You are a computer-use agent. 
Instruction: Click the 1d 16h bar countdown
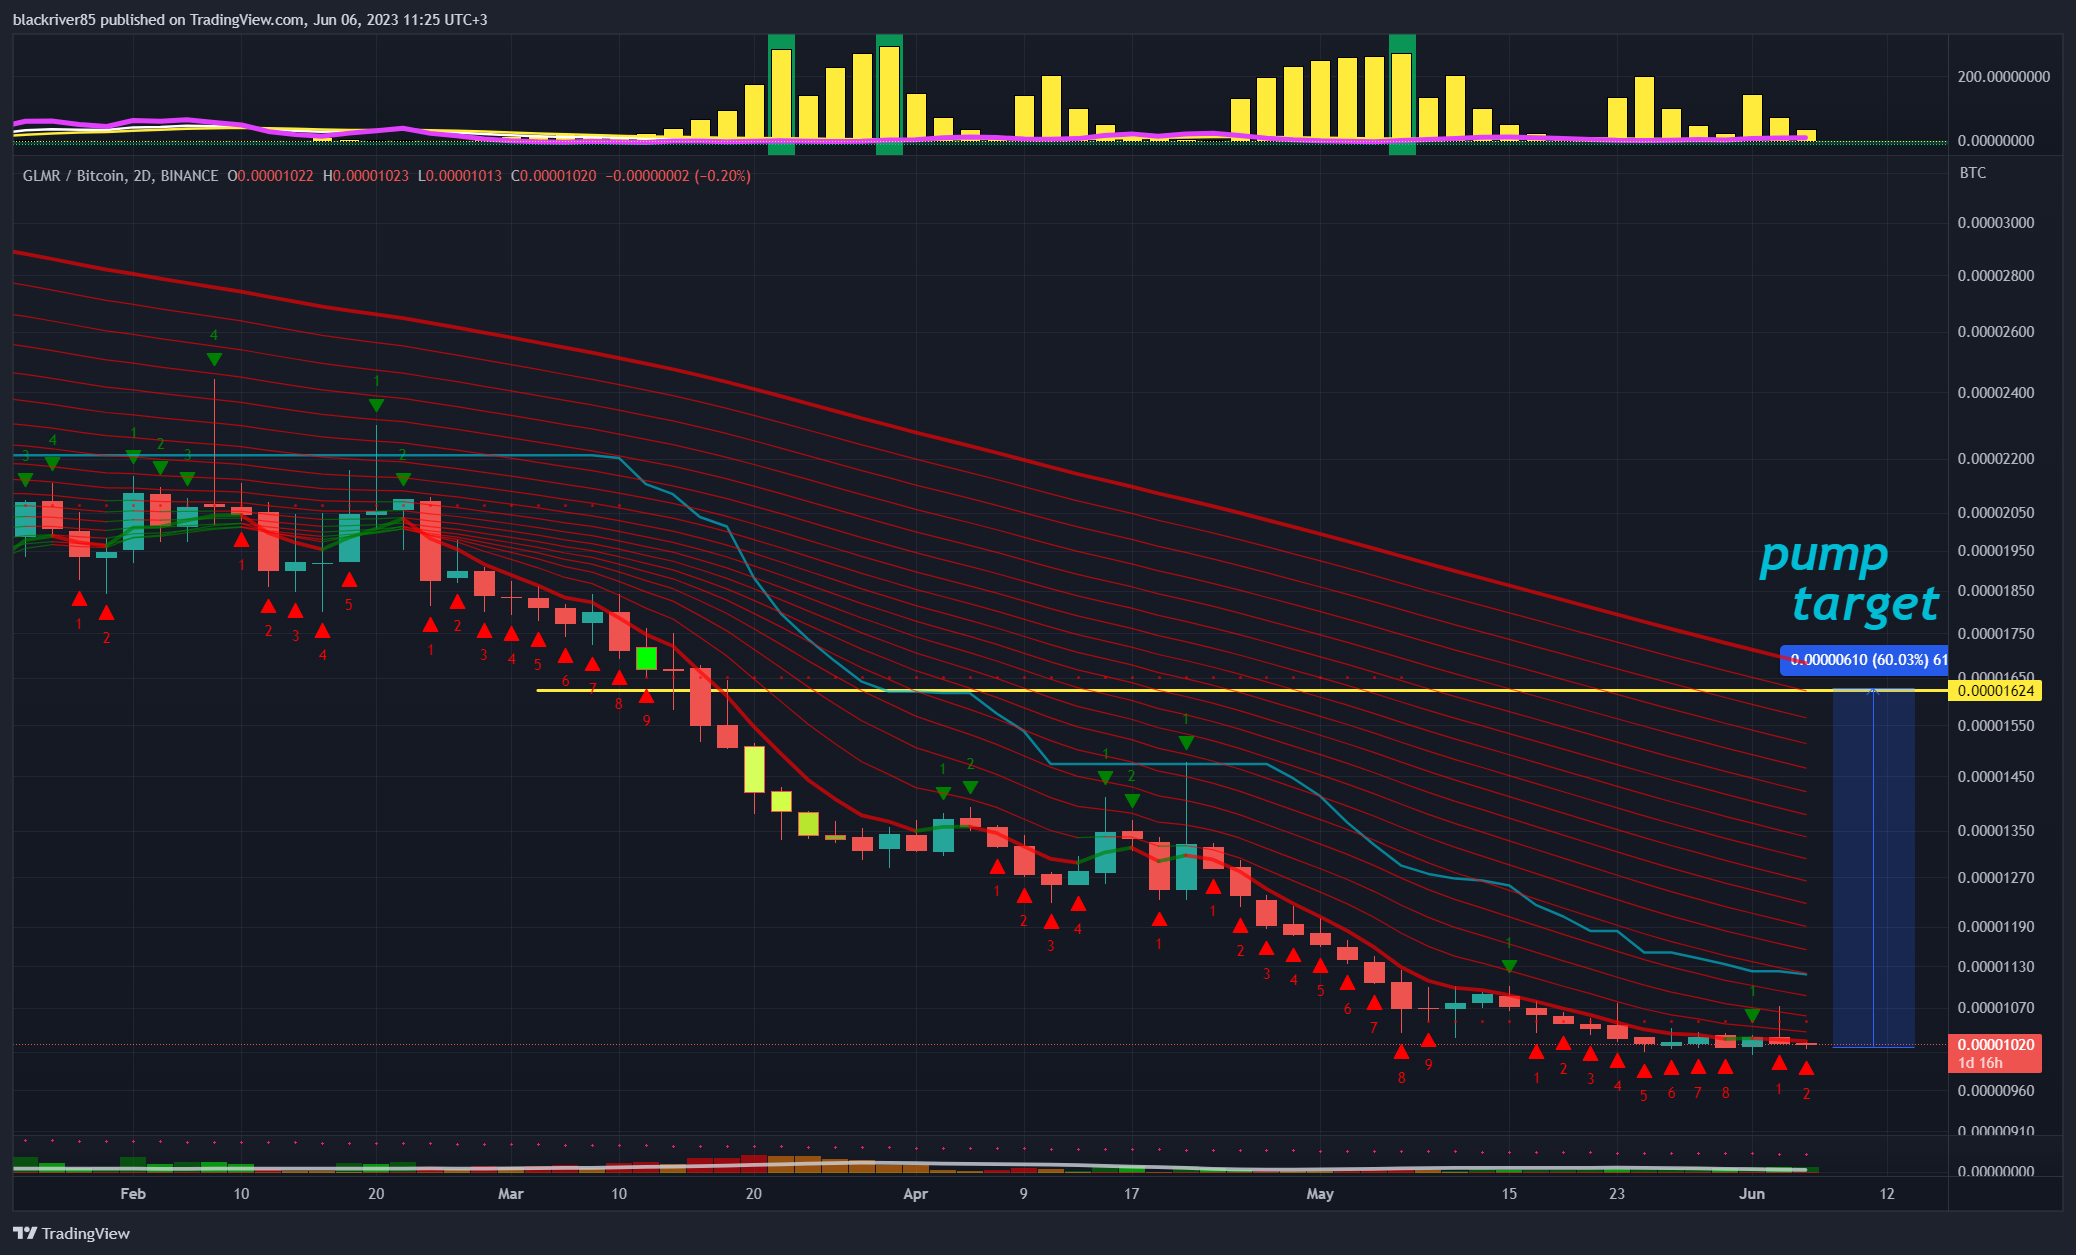(1980, 1063)
